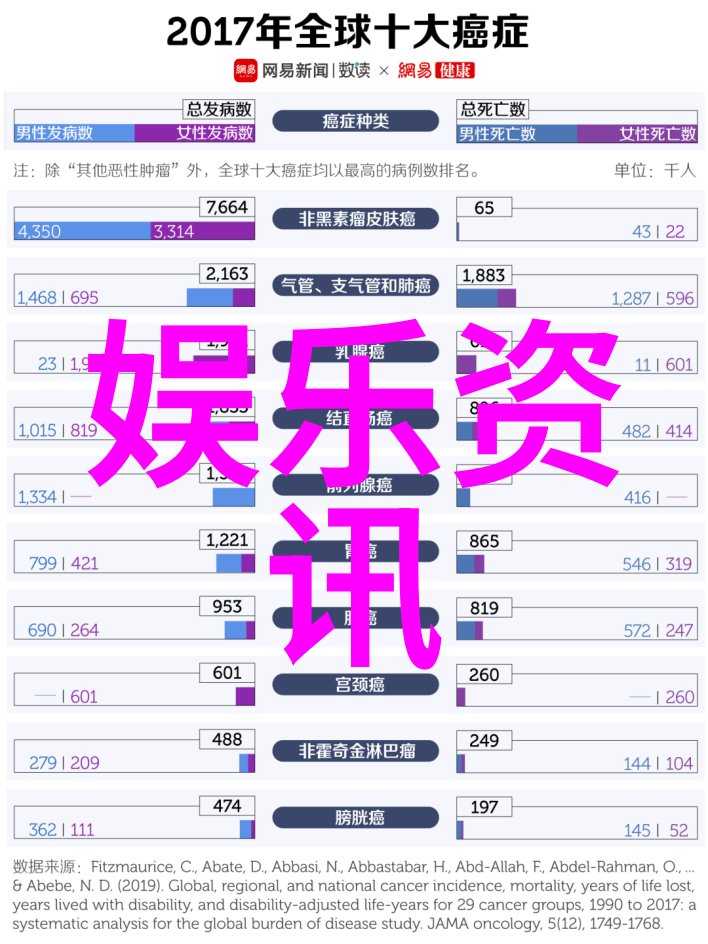Viewport: 708px width, 944px height.
Task: Click the 非霍奇金淋巴瘤 label pill
Action: 356,751
